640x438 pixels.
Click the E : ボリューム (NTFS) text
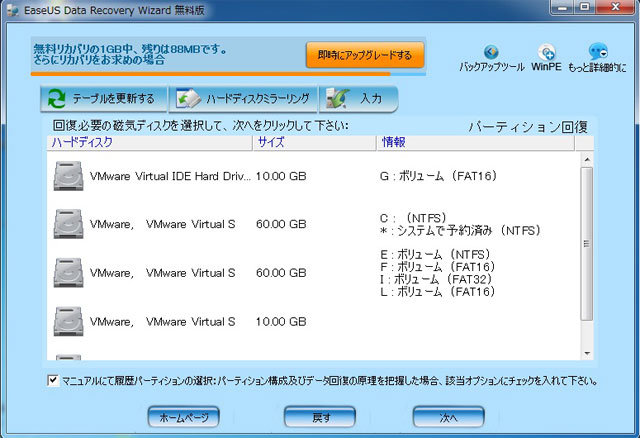[435, 255]
